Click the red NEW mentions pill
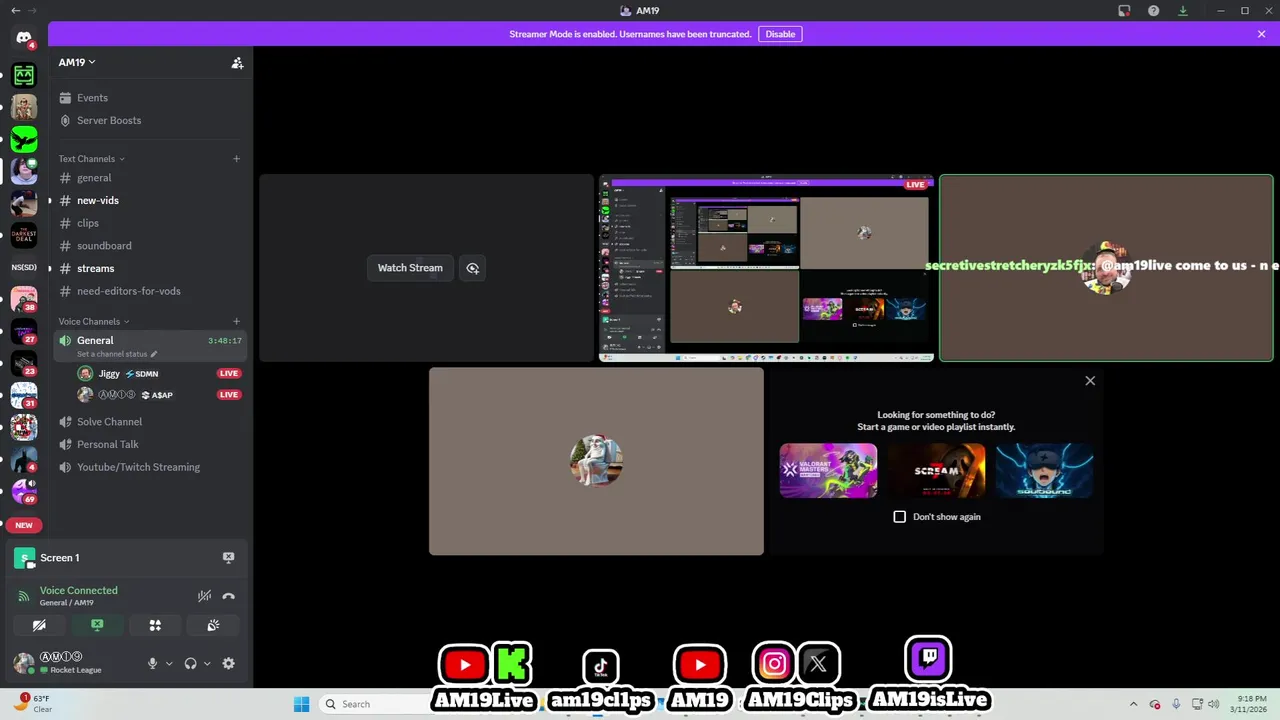 [24, 525]
